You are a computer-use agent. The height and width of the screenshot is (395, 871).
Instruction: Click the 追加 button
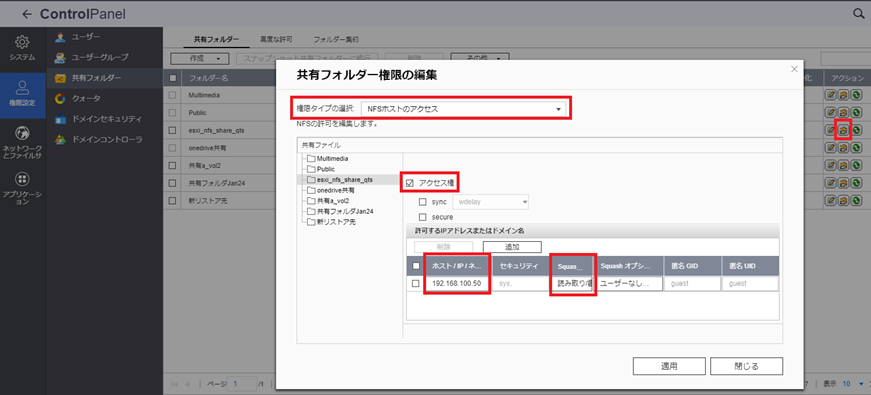point(512,247)
